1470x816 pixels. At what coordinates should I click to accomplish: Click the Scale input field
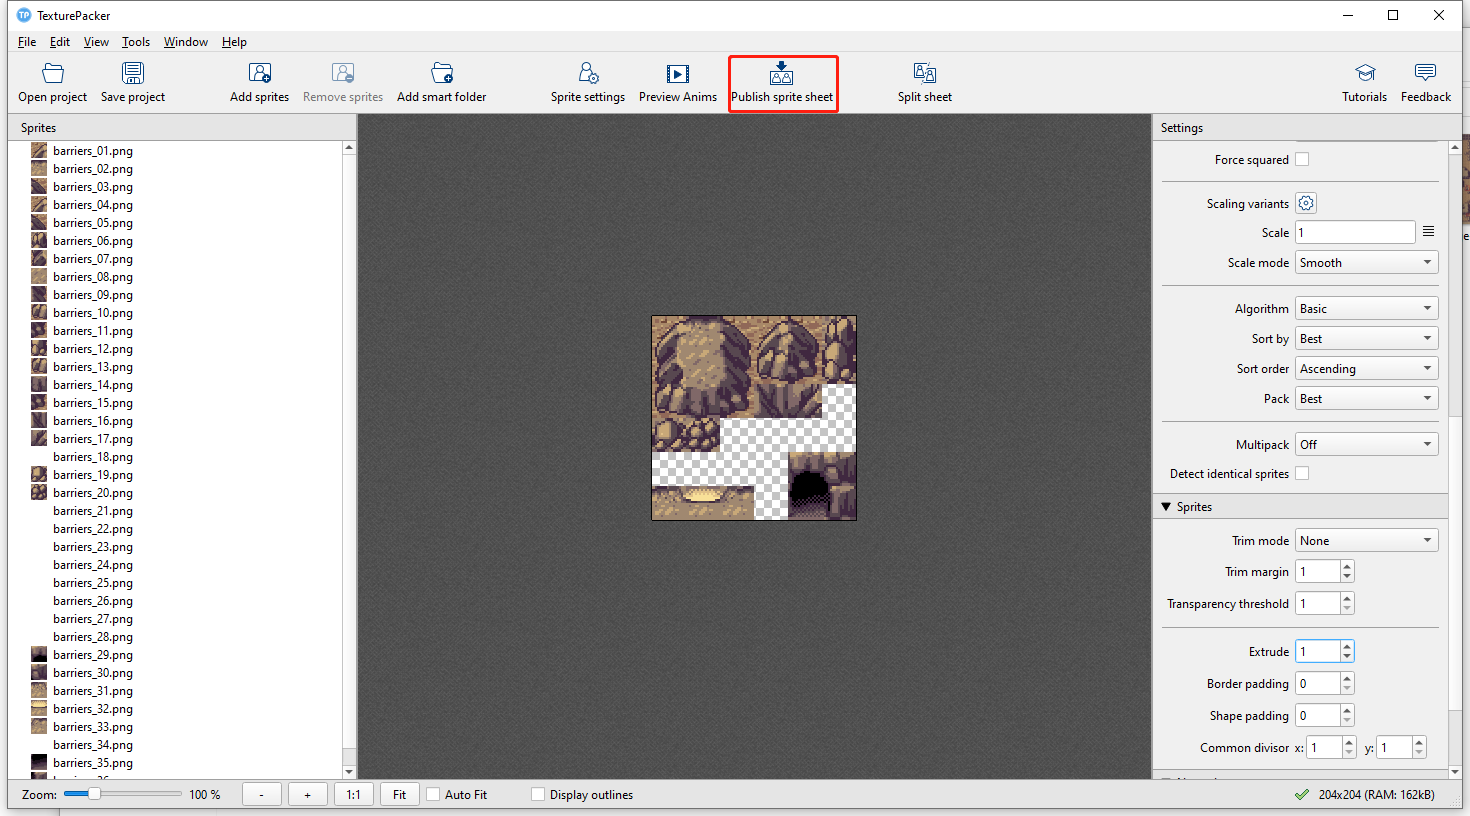coord(1355,232)
